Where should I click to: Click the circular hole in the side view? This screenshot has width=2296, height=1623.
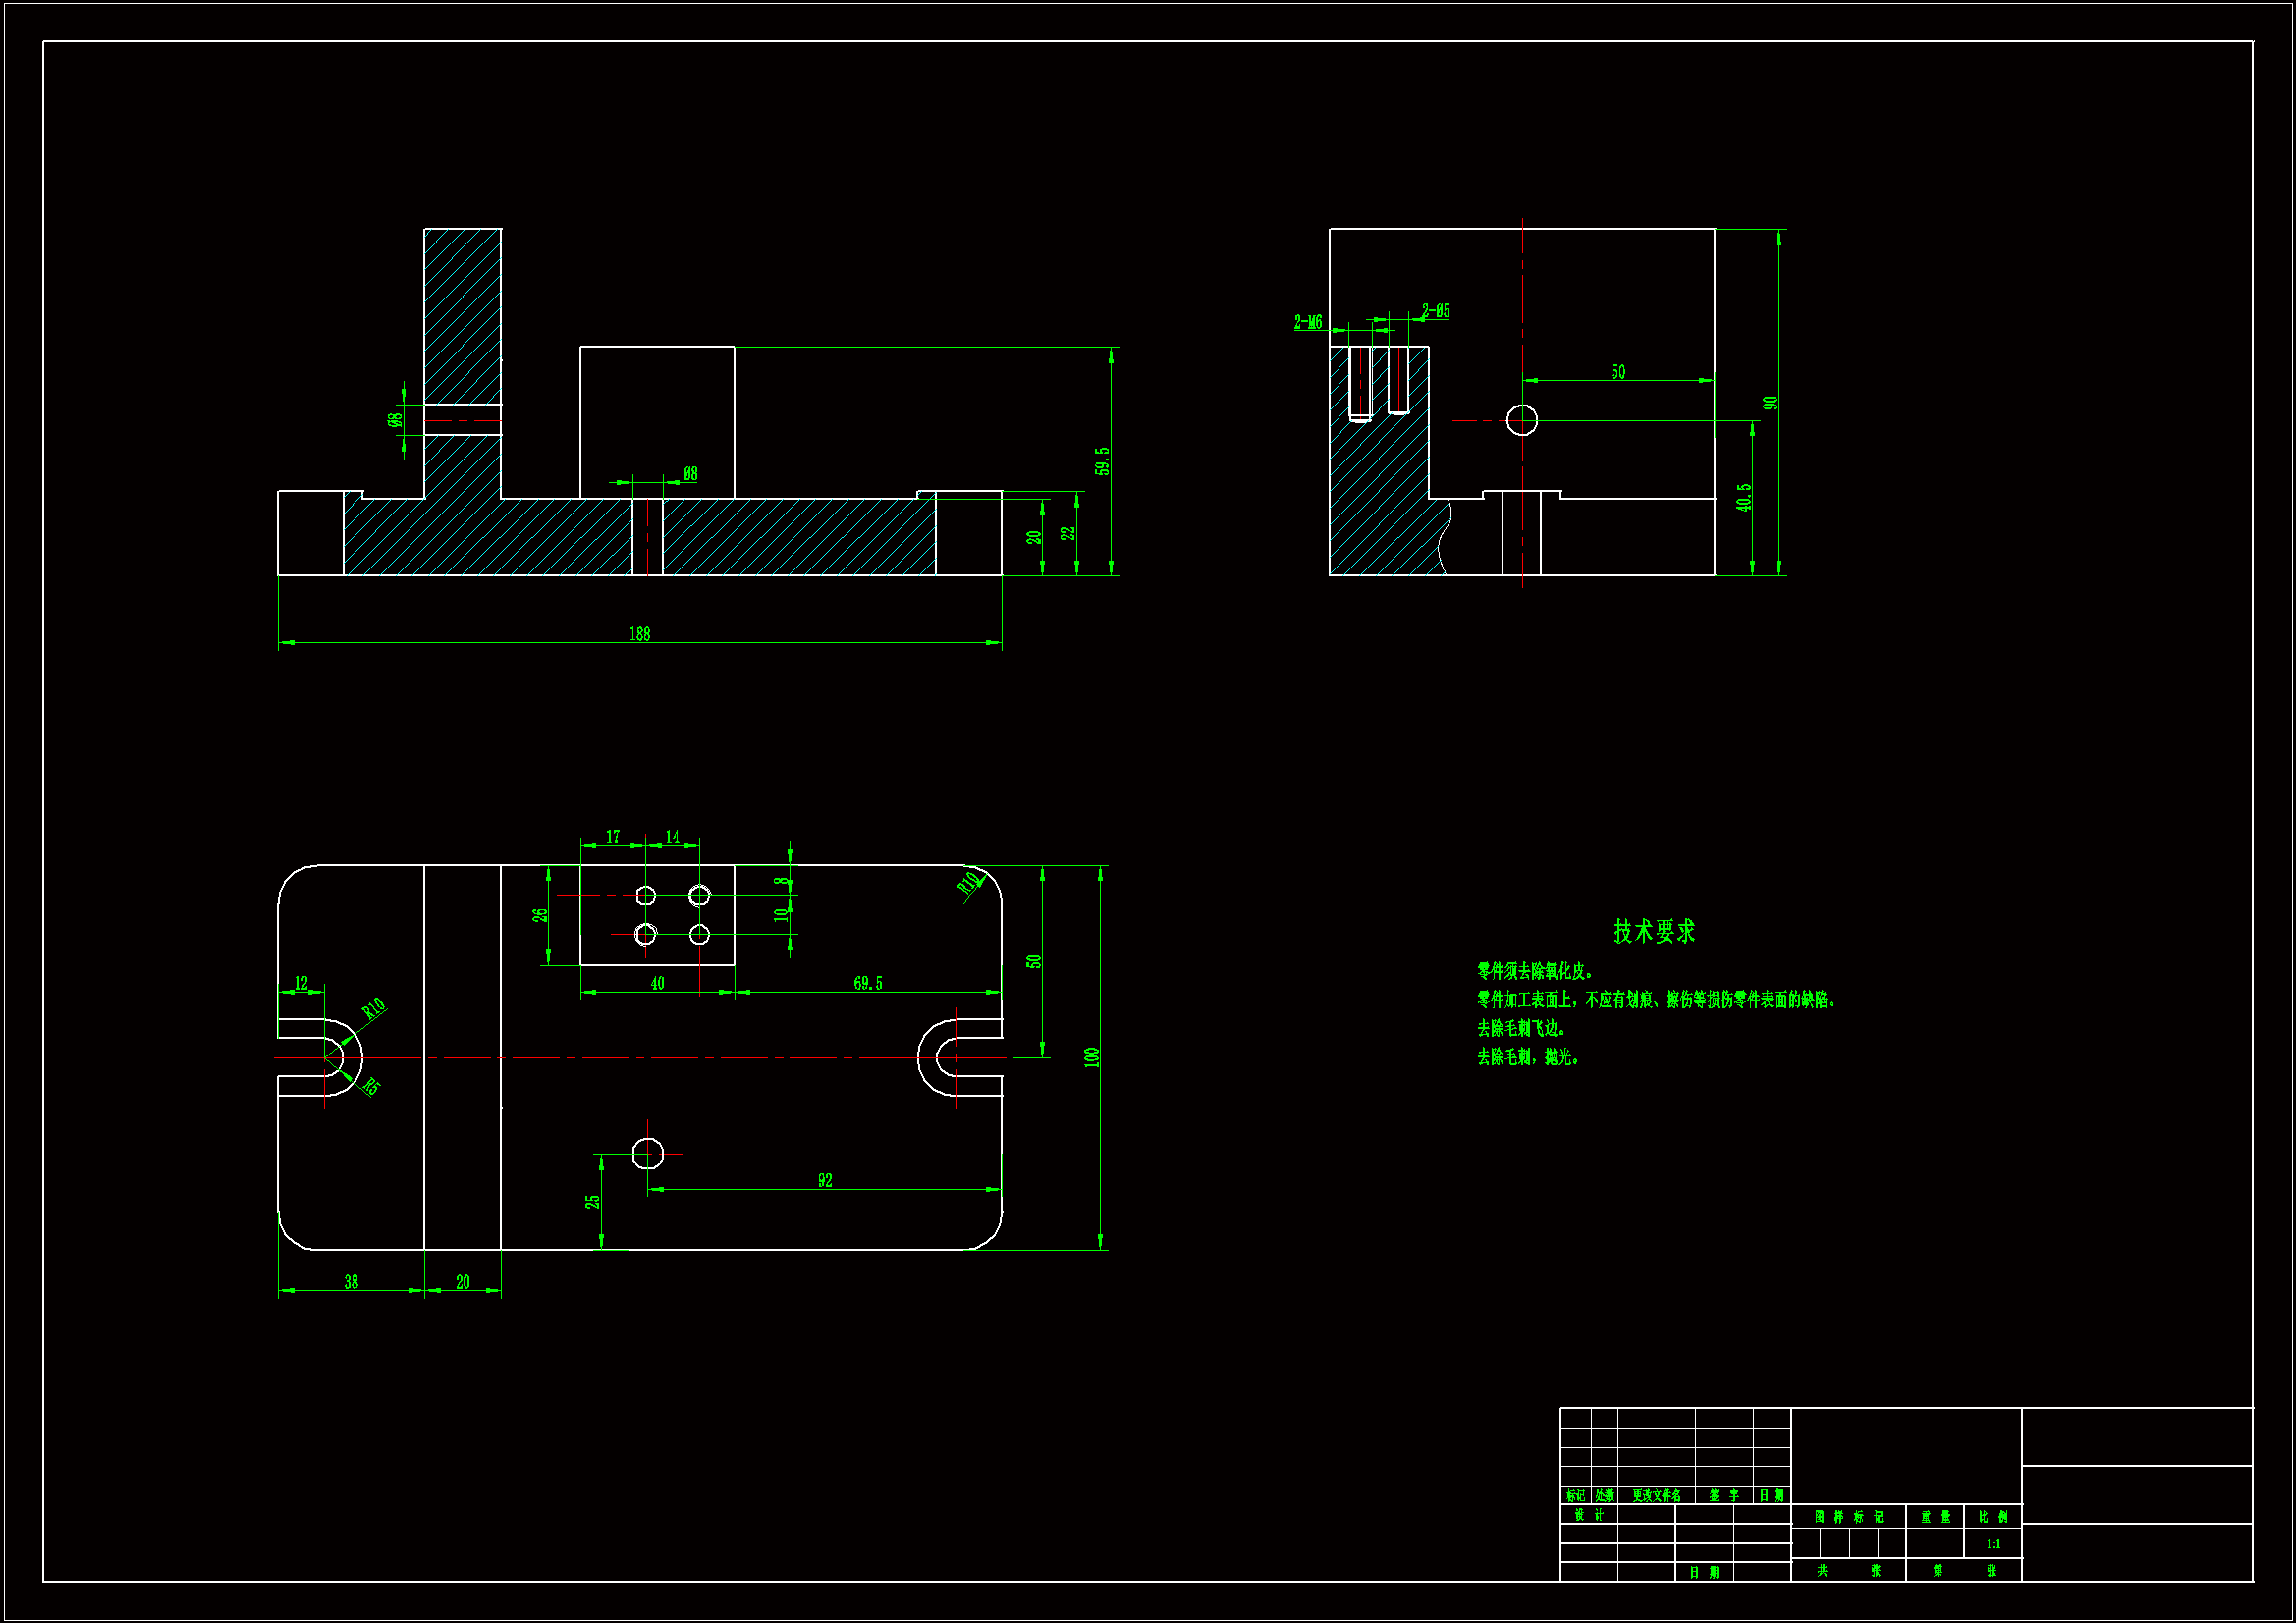tap(1522, 420)
